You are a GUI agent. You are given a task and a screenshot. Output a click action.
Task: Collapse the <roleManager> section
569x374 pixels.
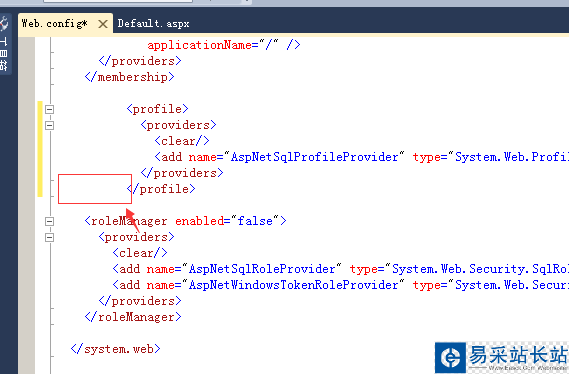pos(50,221)
